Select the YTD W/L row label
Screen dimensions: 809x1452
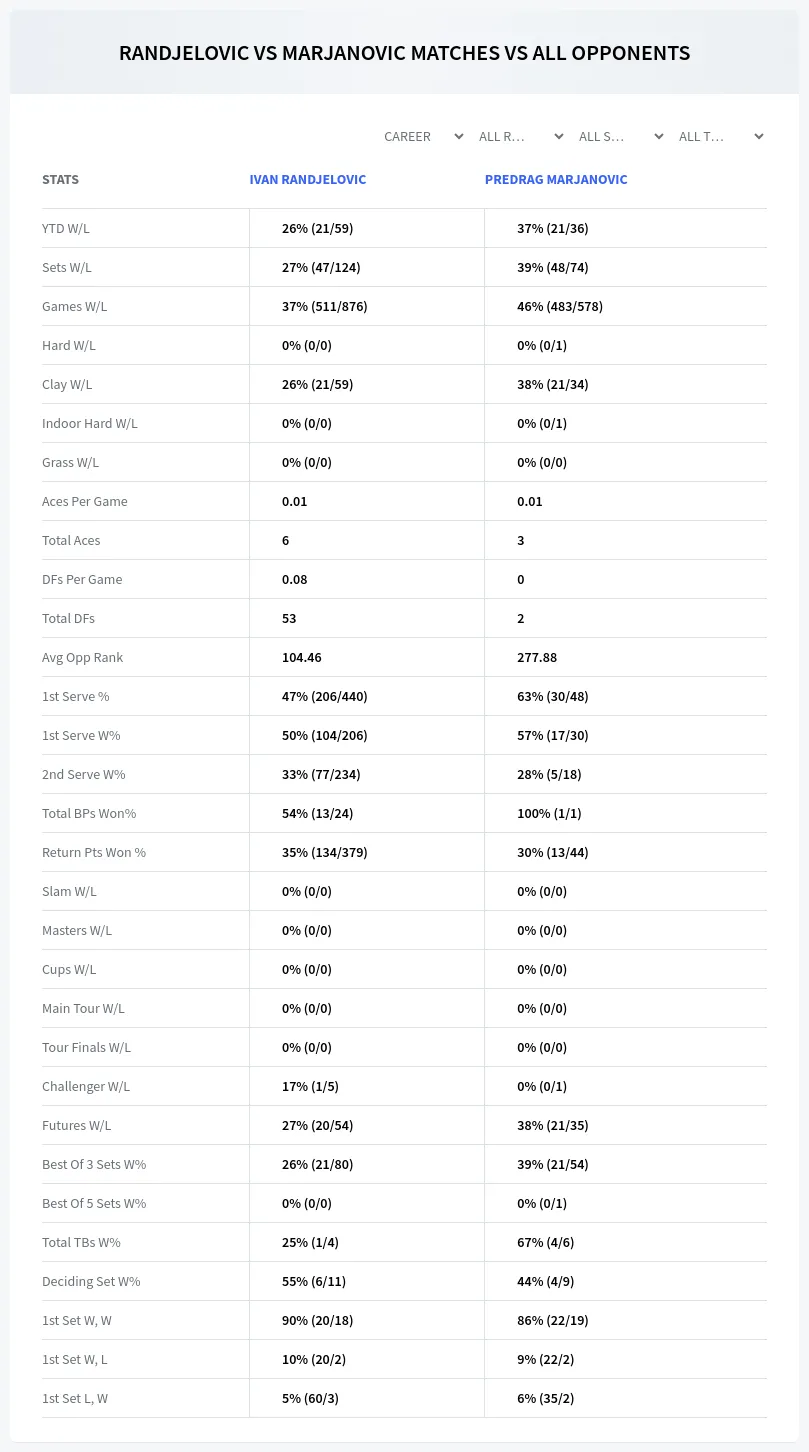click(66, 228)
